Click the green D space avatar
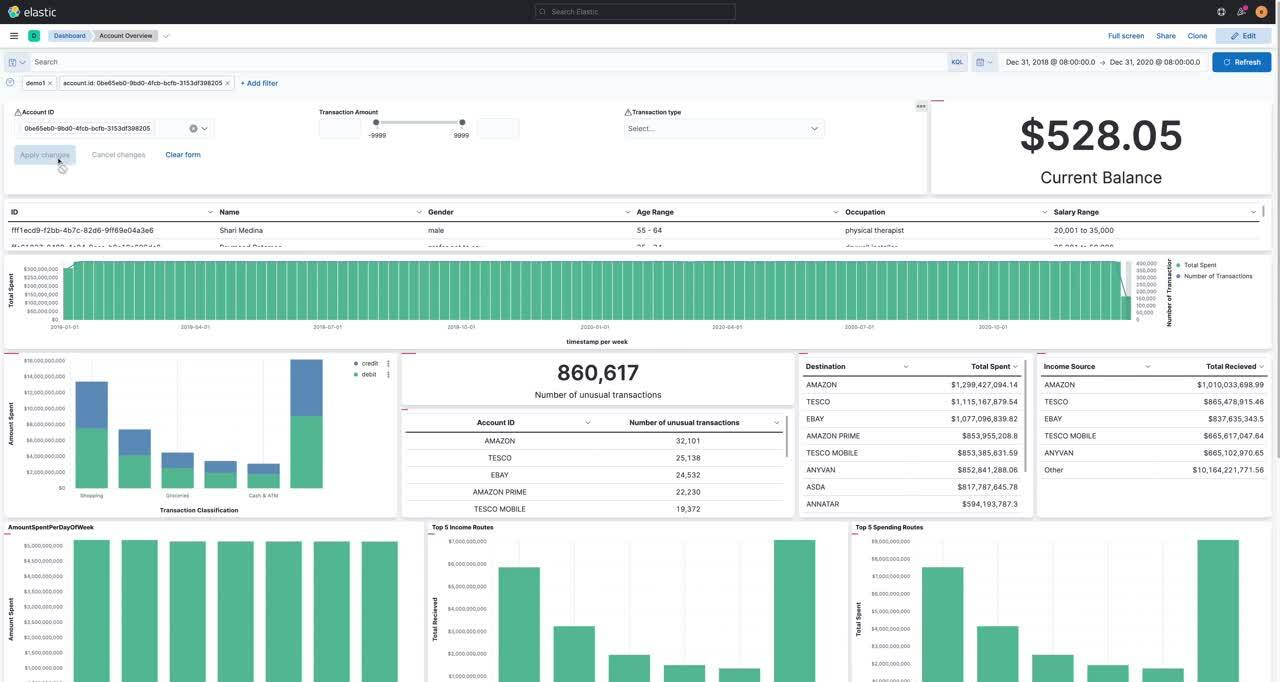Viewport: 1280px width, 682px height. coord(34,36)
